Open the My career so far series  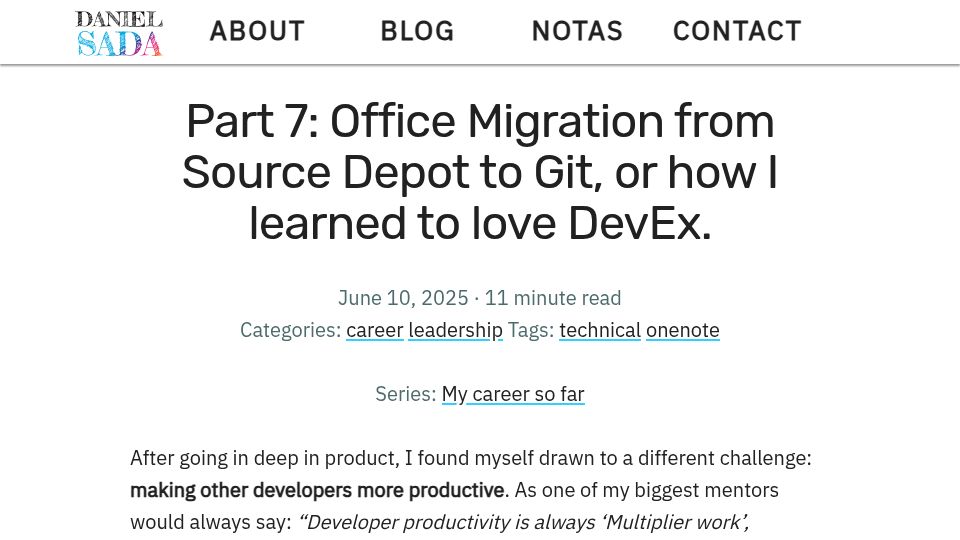click(513, 394)
